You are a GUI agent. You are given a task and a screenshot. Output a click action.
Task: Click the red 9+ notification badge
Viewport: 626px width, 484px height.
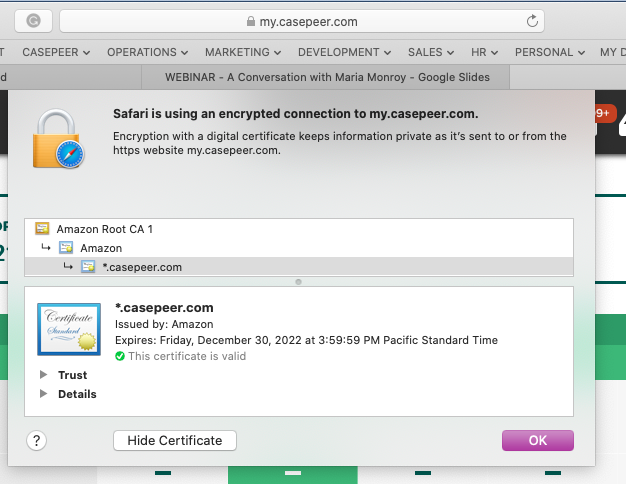point(604,113)
